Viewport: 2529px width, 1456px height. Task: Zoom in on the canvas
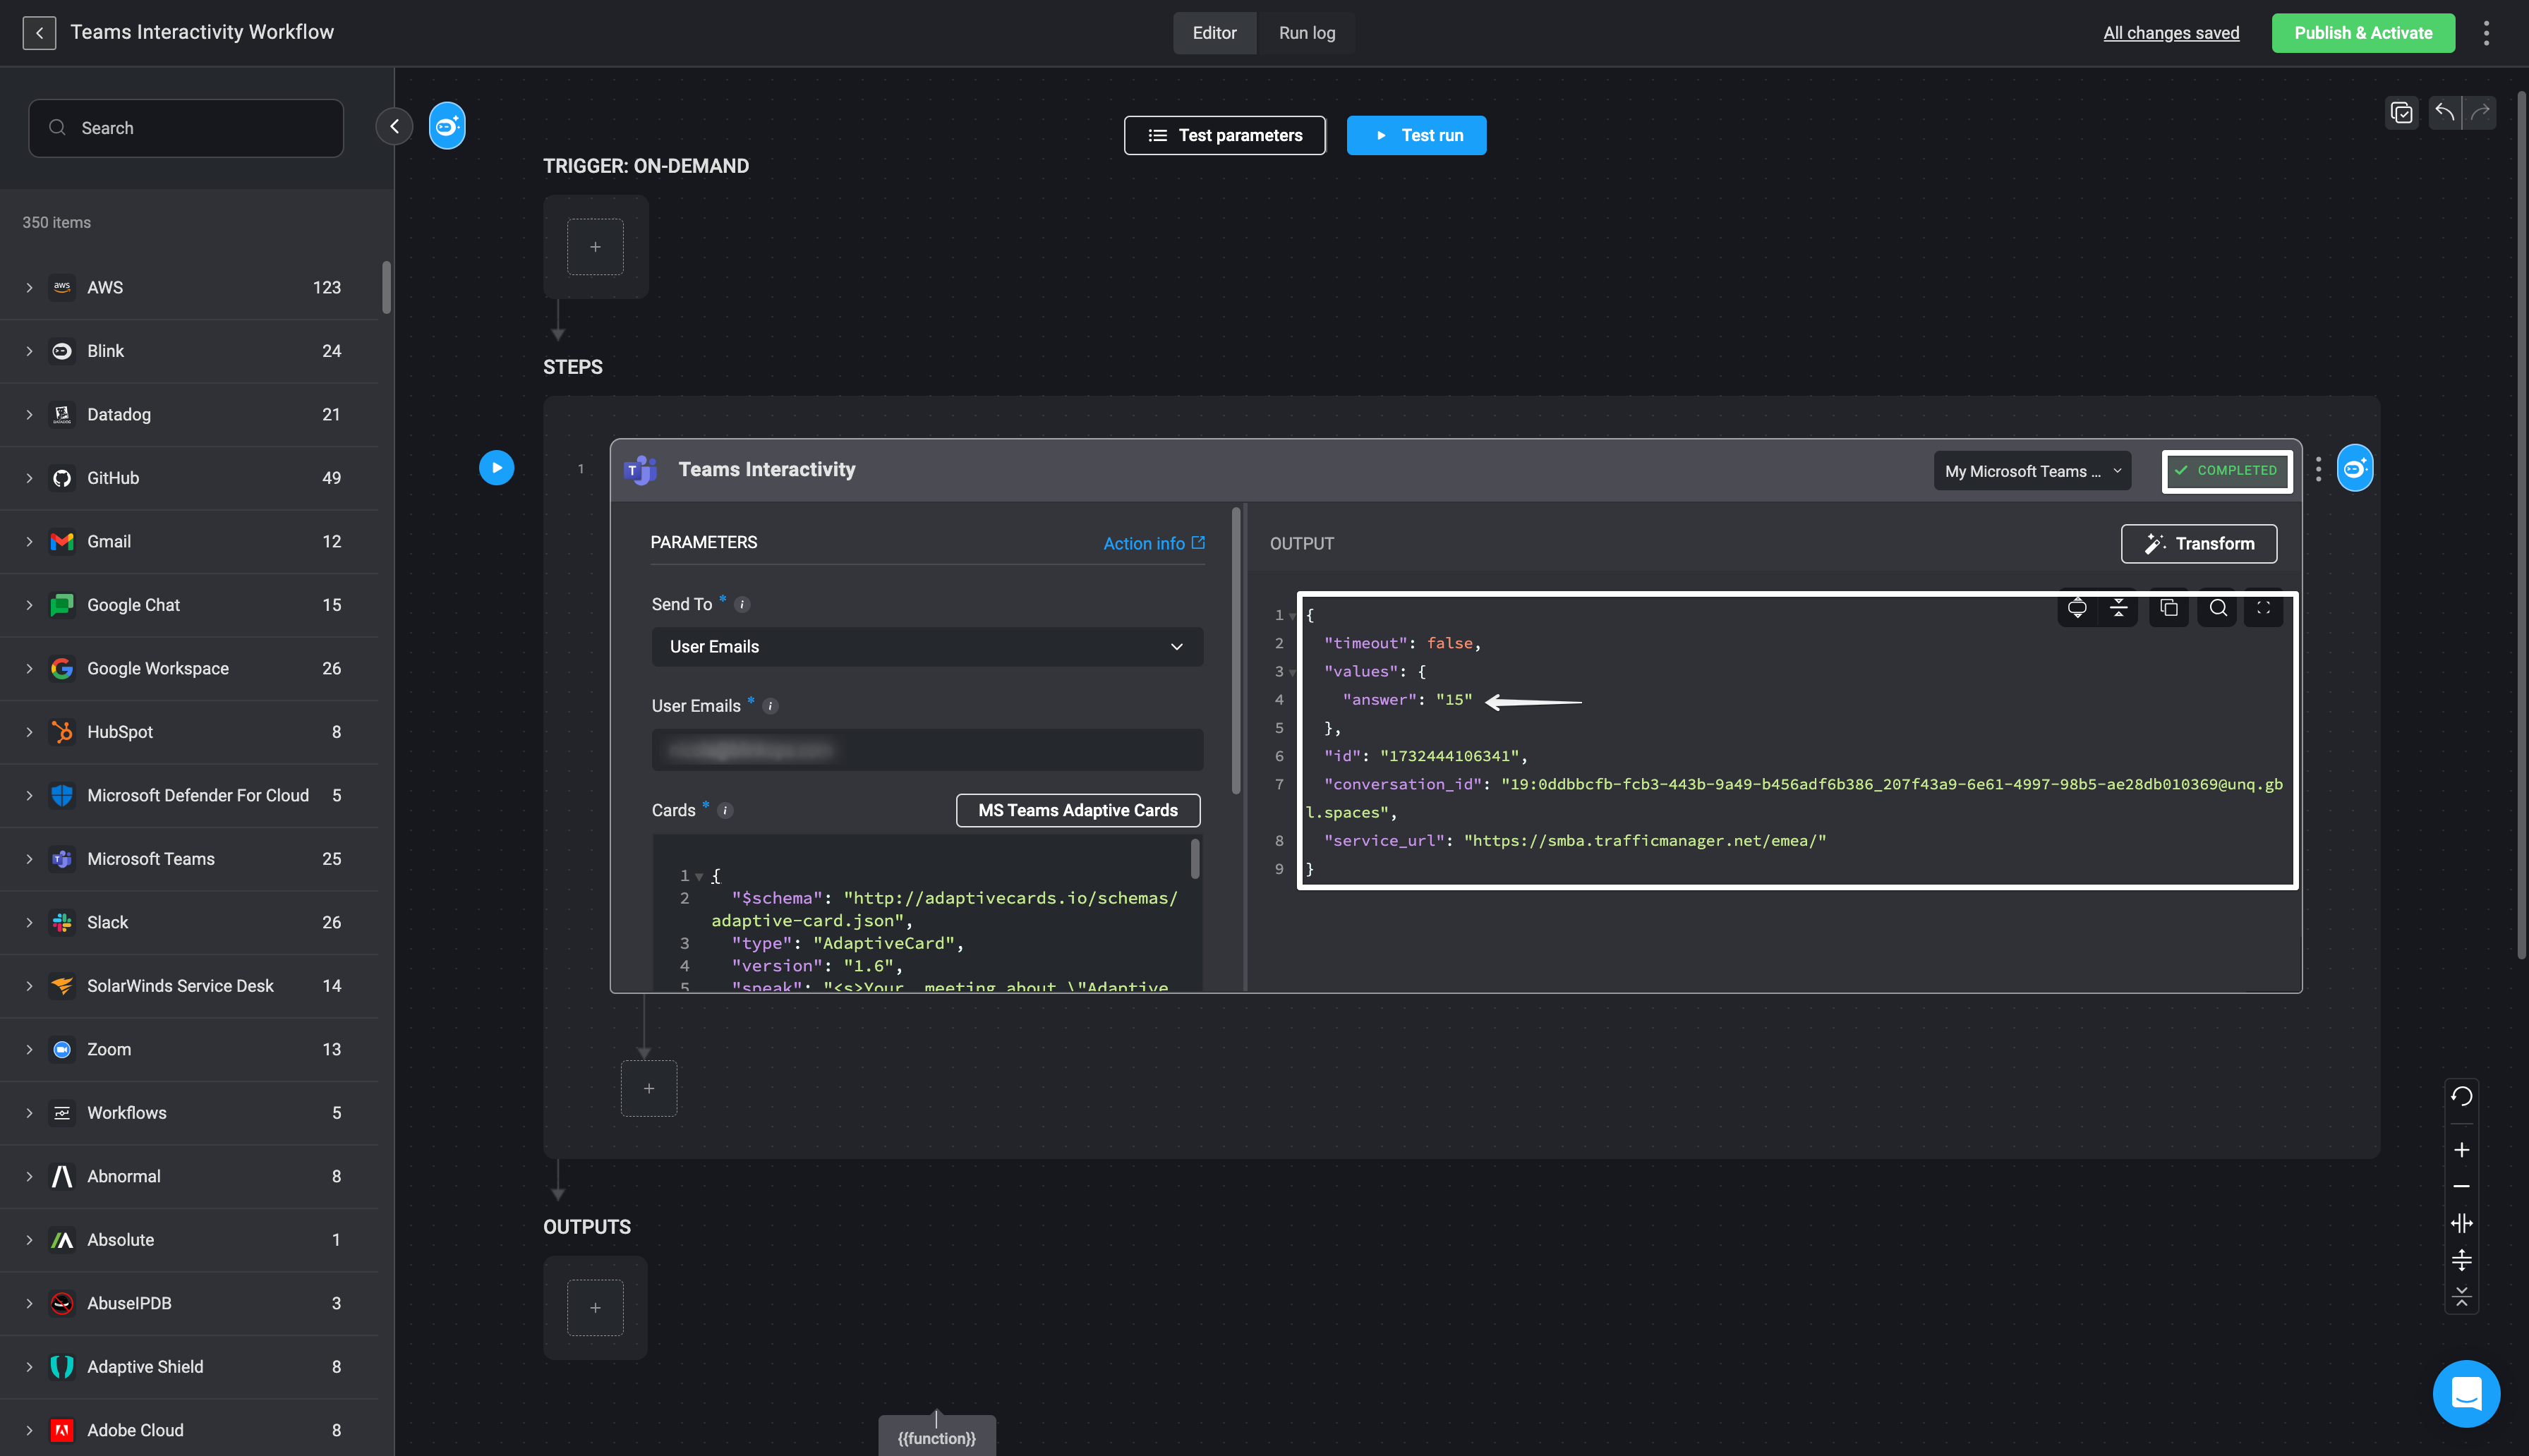(2461, 1150)
